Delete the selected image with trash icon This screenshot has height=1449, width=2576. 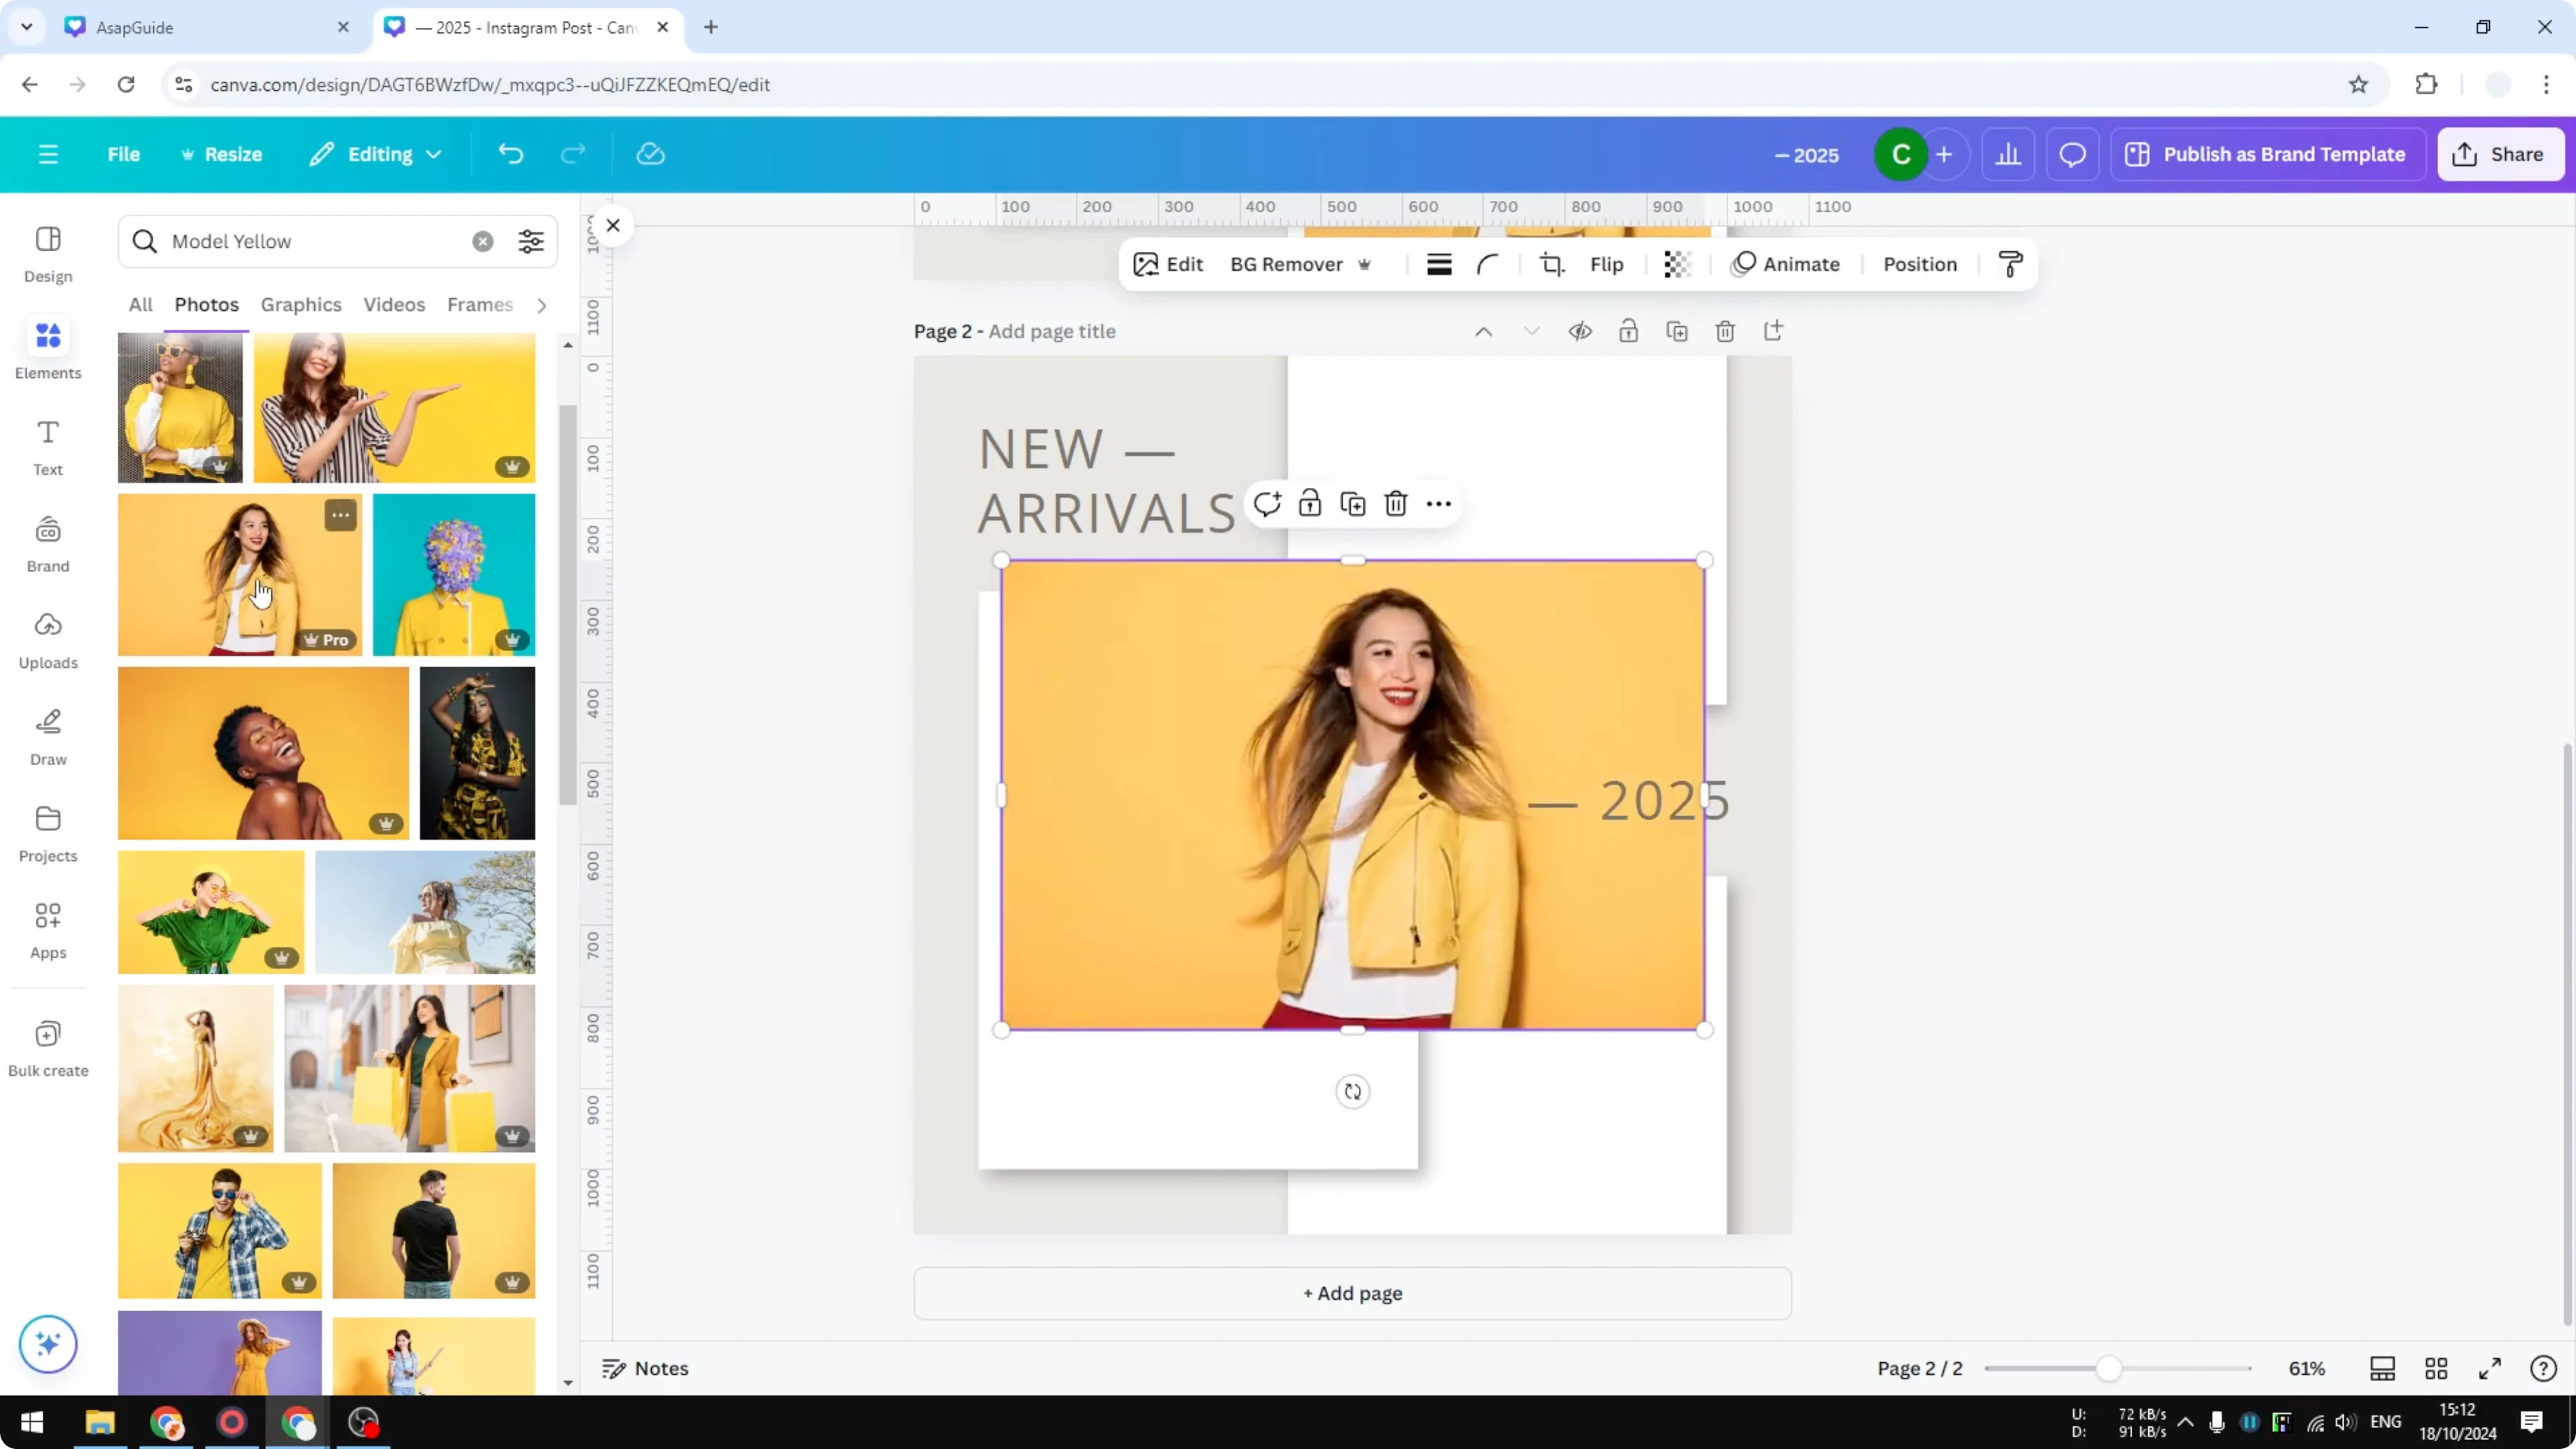tap(1396, 503)
